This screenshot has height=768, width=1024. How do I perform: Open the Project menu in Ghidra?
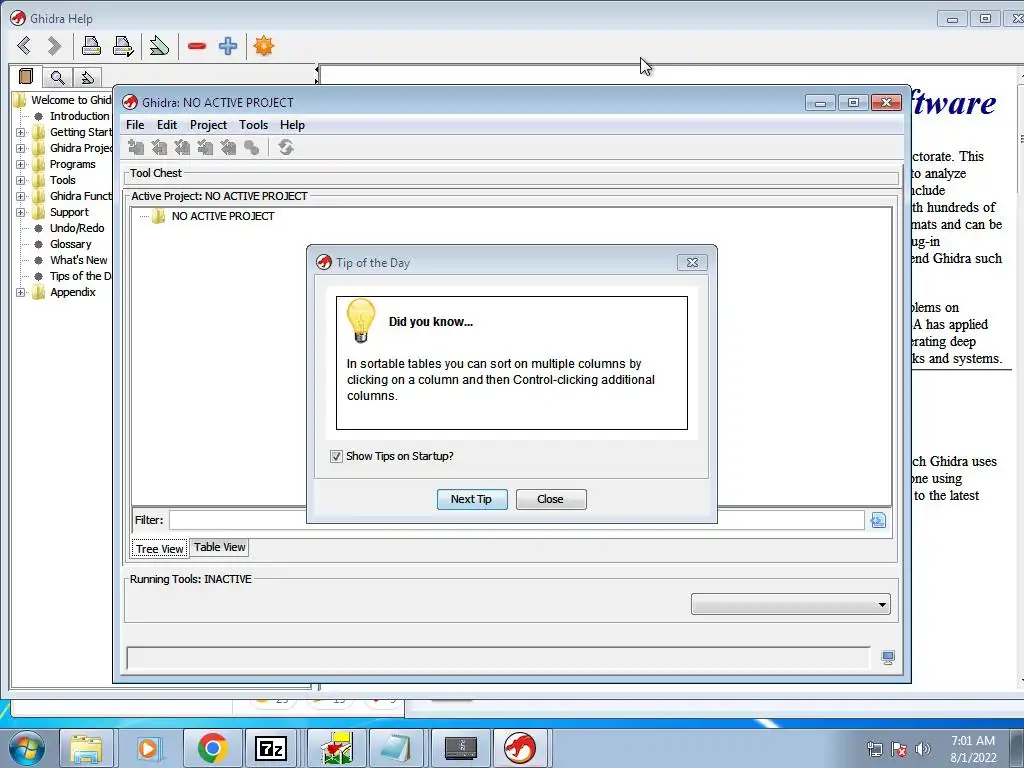(x=208, y=125)
